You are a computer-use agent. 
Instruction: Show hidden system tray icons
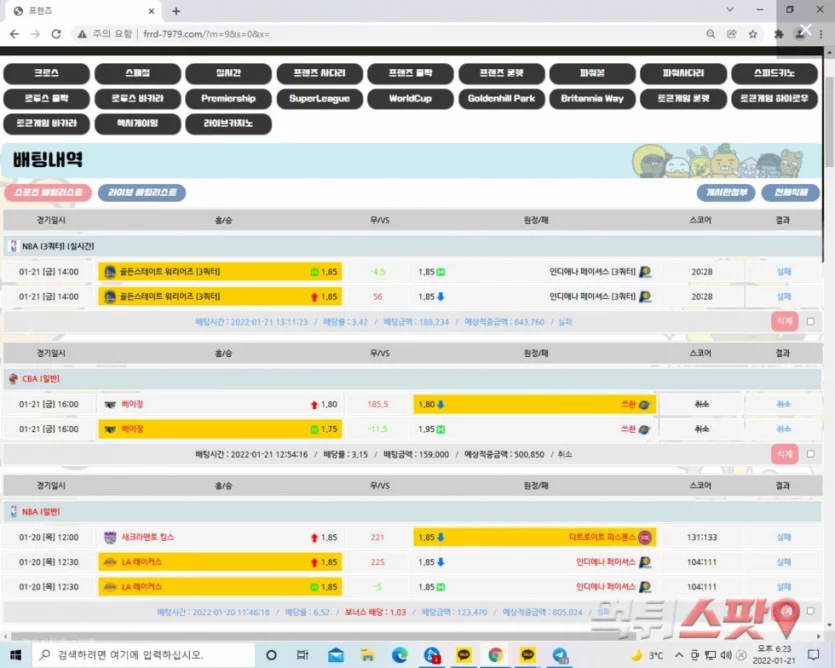coord(678,655)
